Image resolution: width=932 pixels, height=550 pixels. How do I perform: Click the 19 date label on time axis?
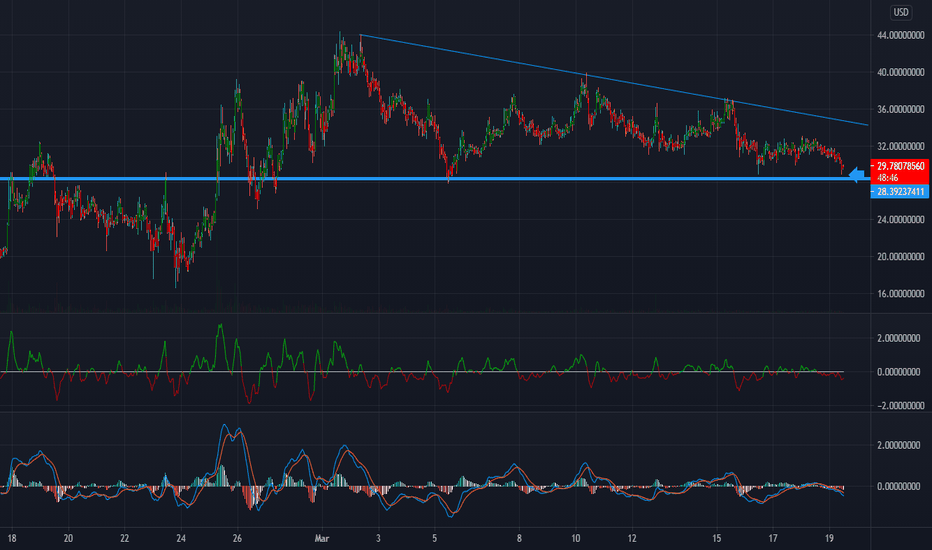(x=830, y=539)
